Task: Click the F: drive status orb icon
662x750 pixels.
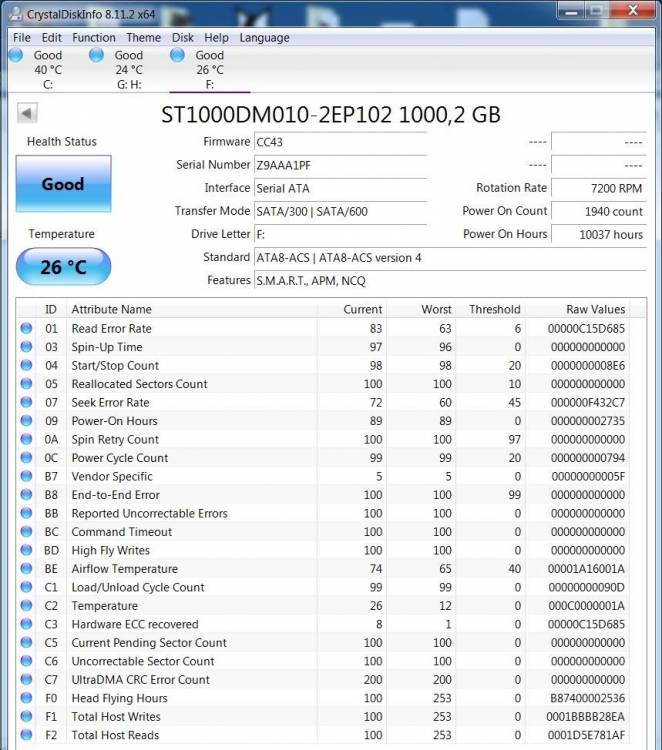Action: coord(177,55)
